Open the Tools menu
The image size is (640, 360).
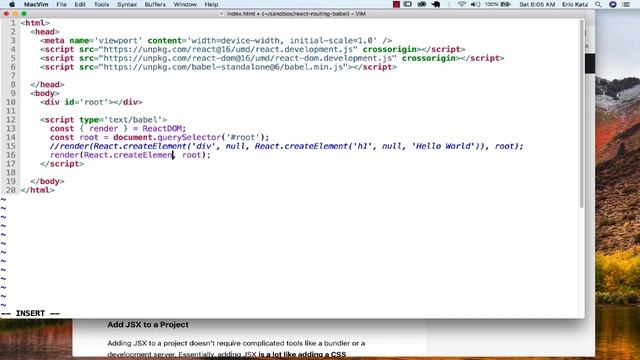coord(101,4)
